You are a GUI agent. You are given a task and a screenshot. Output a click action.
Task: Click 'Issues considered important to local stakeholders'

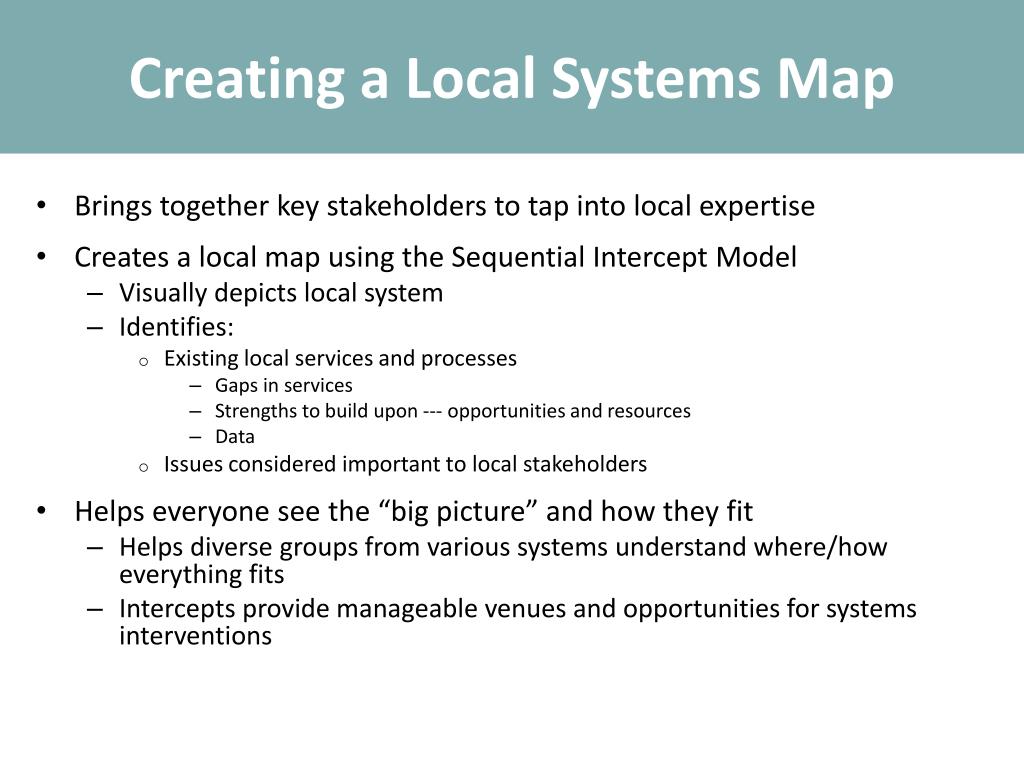pos(406,464)
